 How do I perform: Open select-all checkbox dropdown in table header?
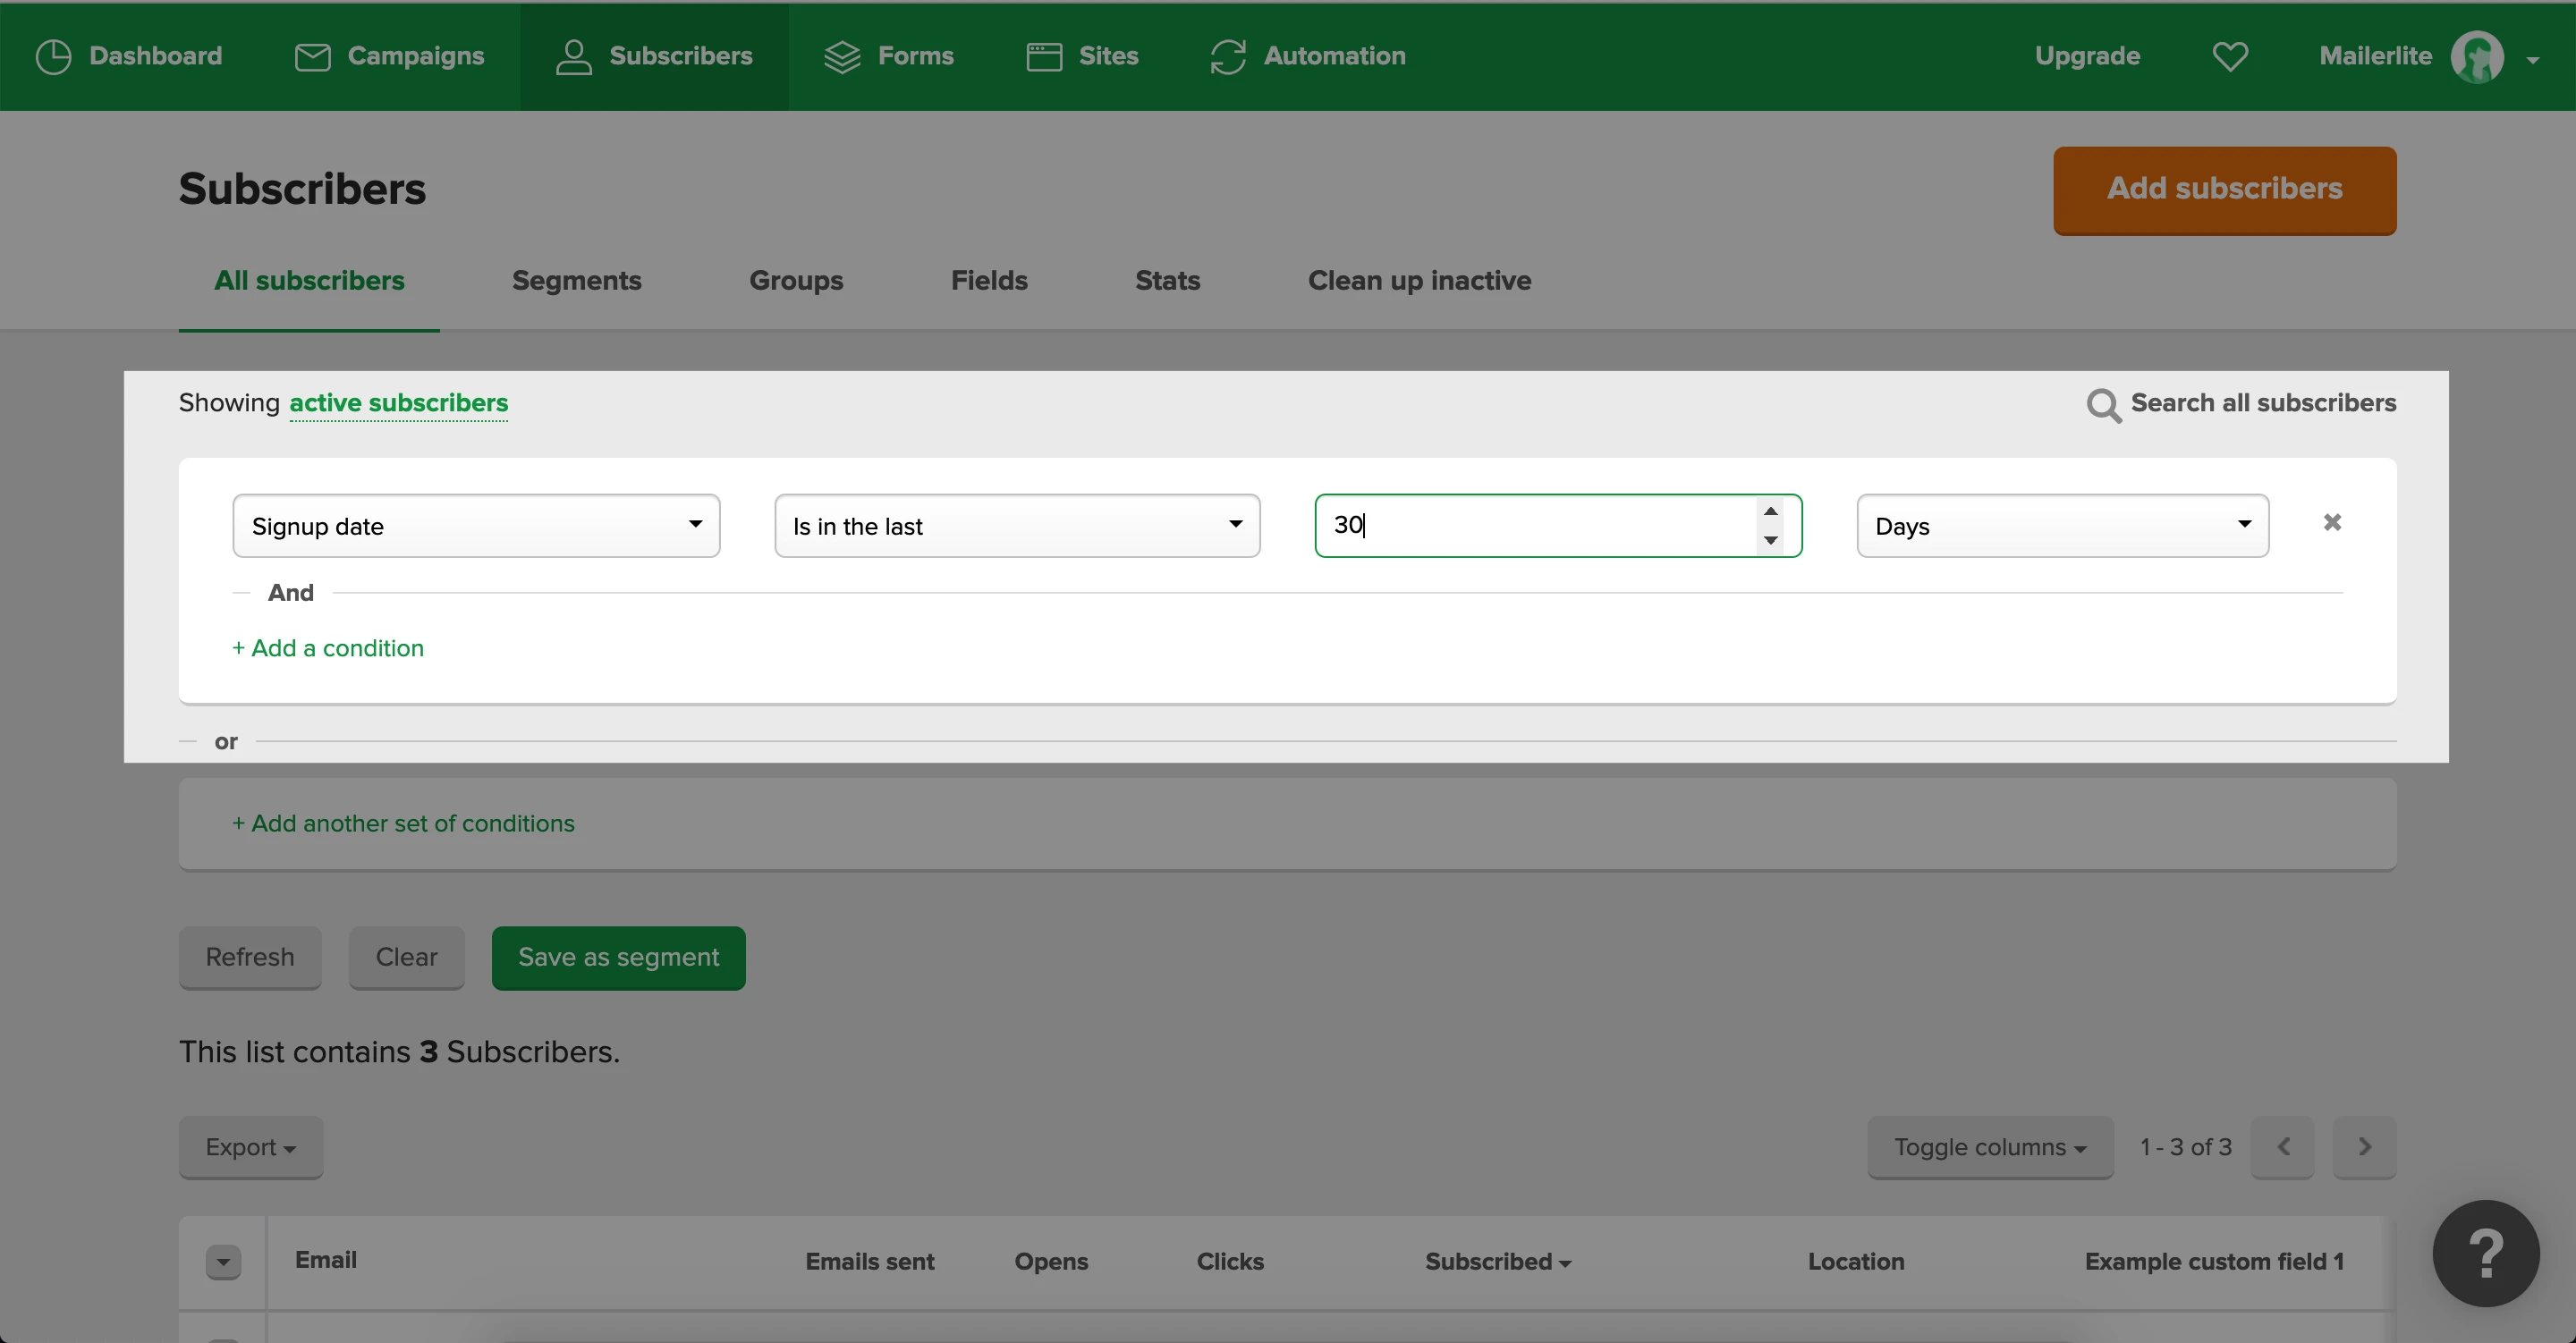click(x=223, y=1262)
